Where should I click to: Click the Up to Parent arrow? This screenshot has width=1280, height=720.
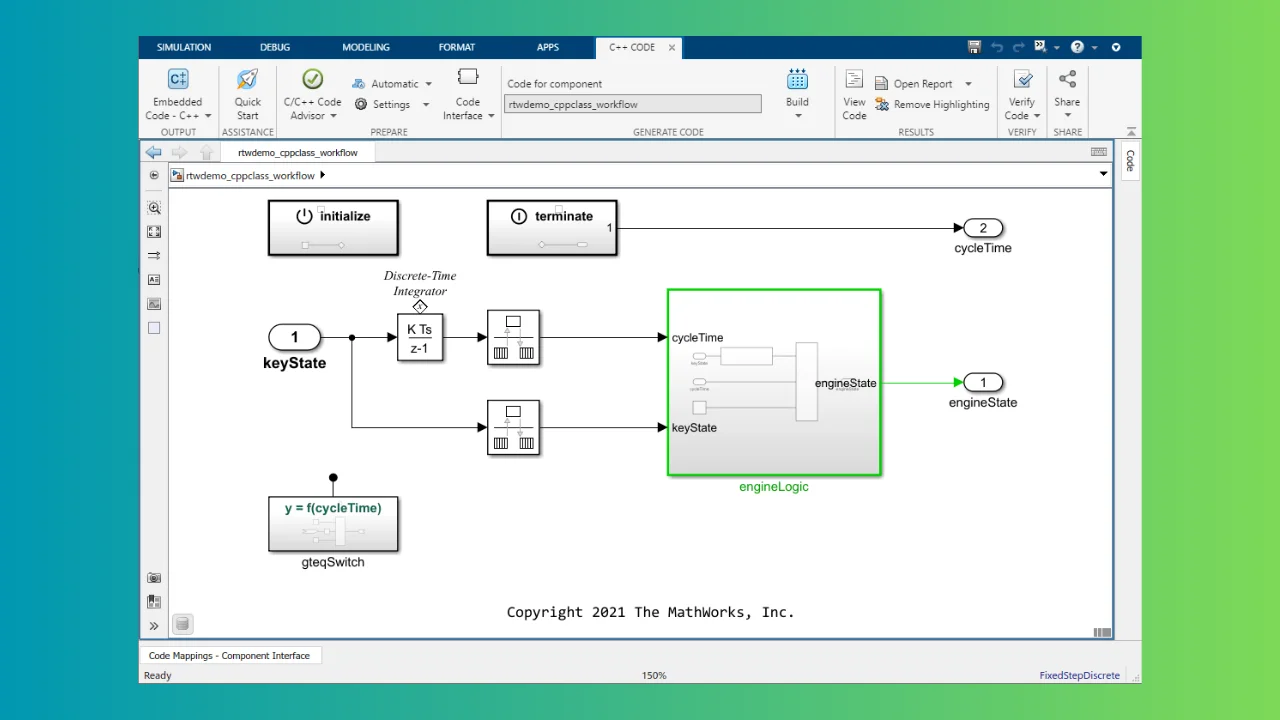coord(206,152)
